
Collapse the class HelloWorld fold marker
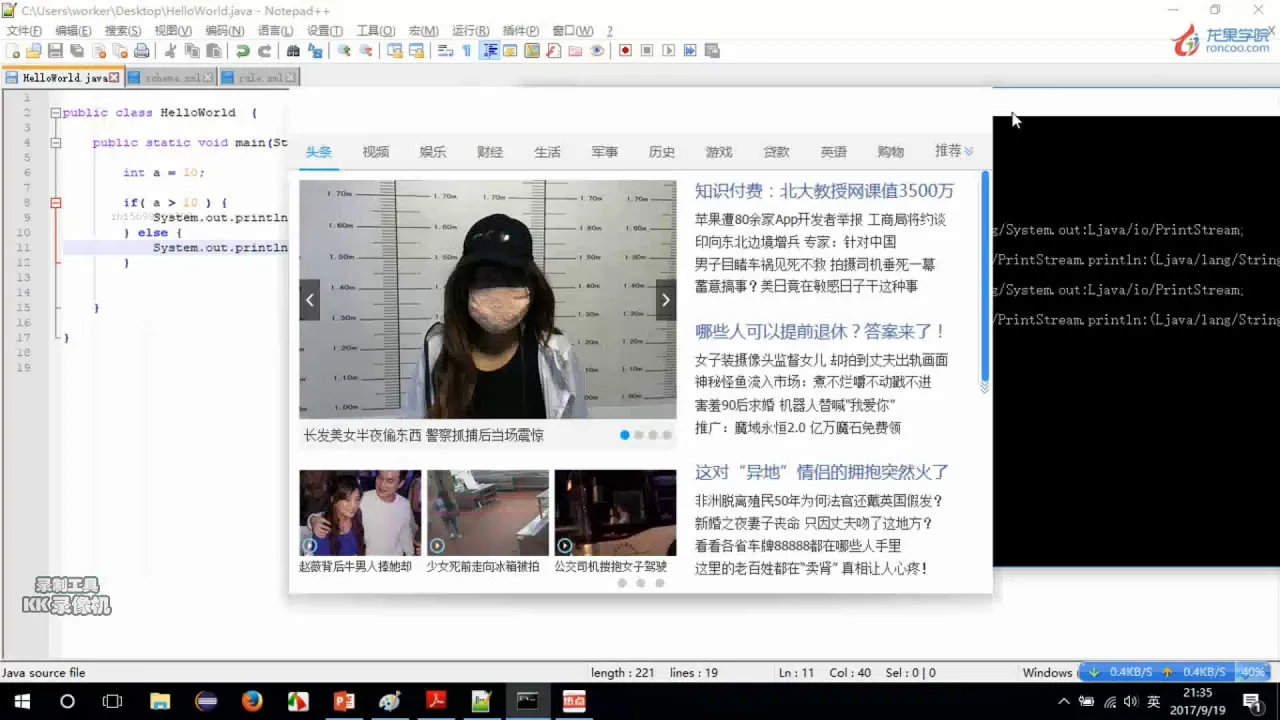click(x=56, y=113)
